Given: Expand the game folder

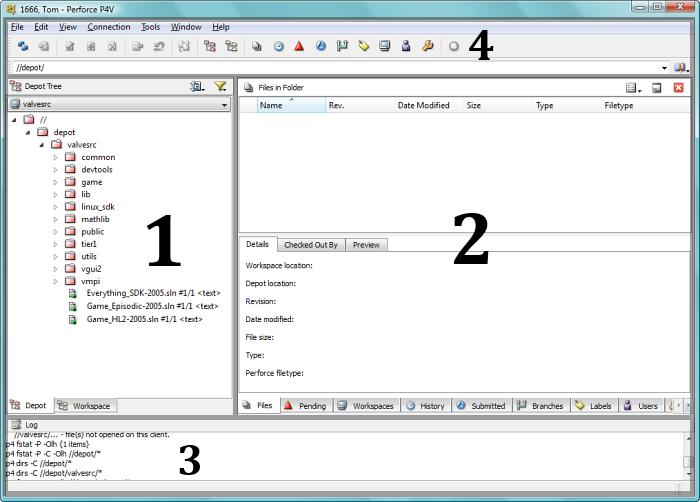Looking at the screenshot, I should (x=55, y=182).
